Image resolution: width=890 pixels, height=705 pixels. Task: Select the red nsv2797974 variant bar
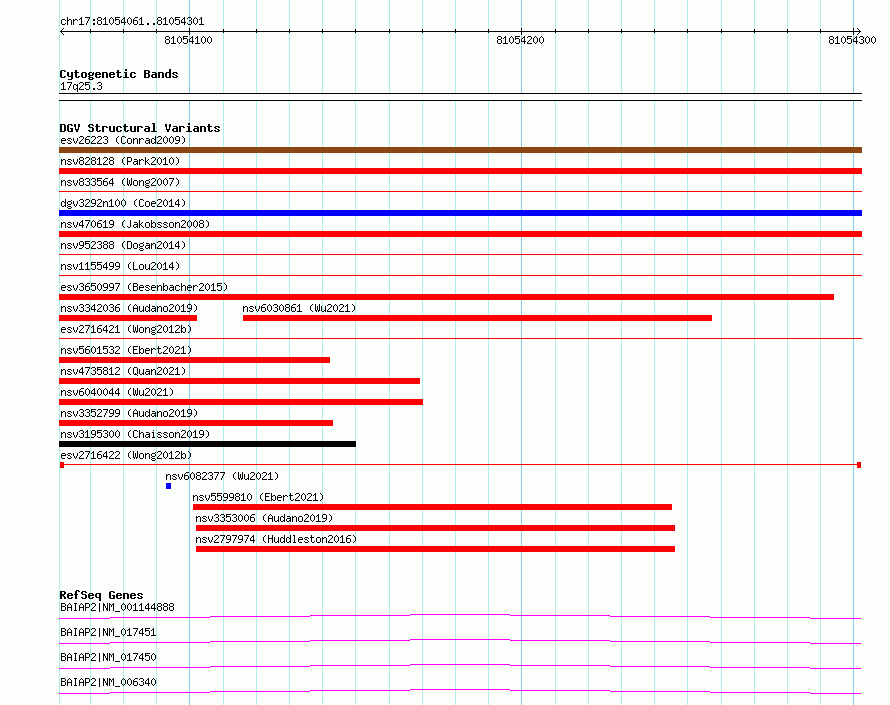click(x=435, y=549)
